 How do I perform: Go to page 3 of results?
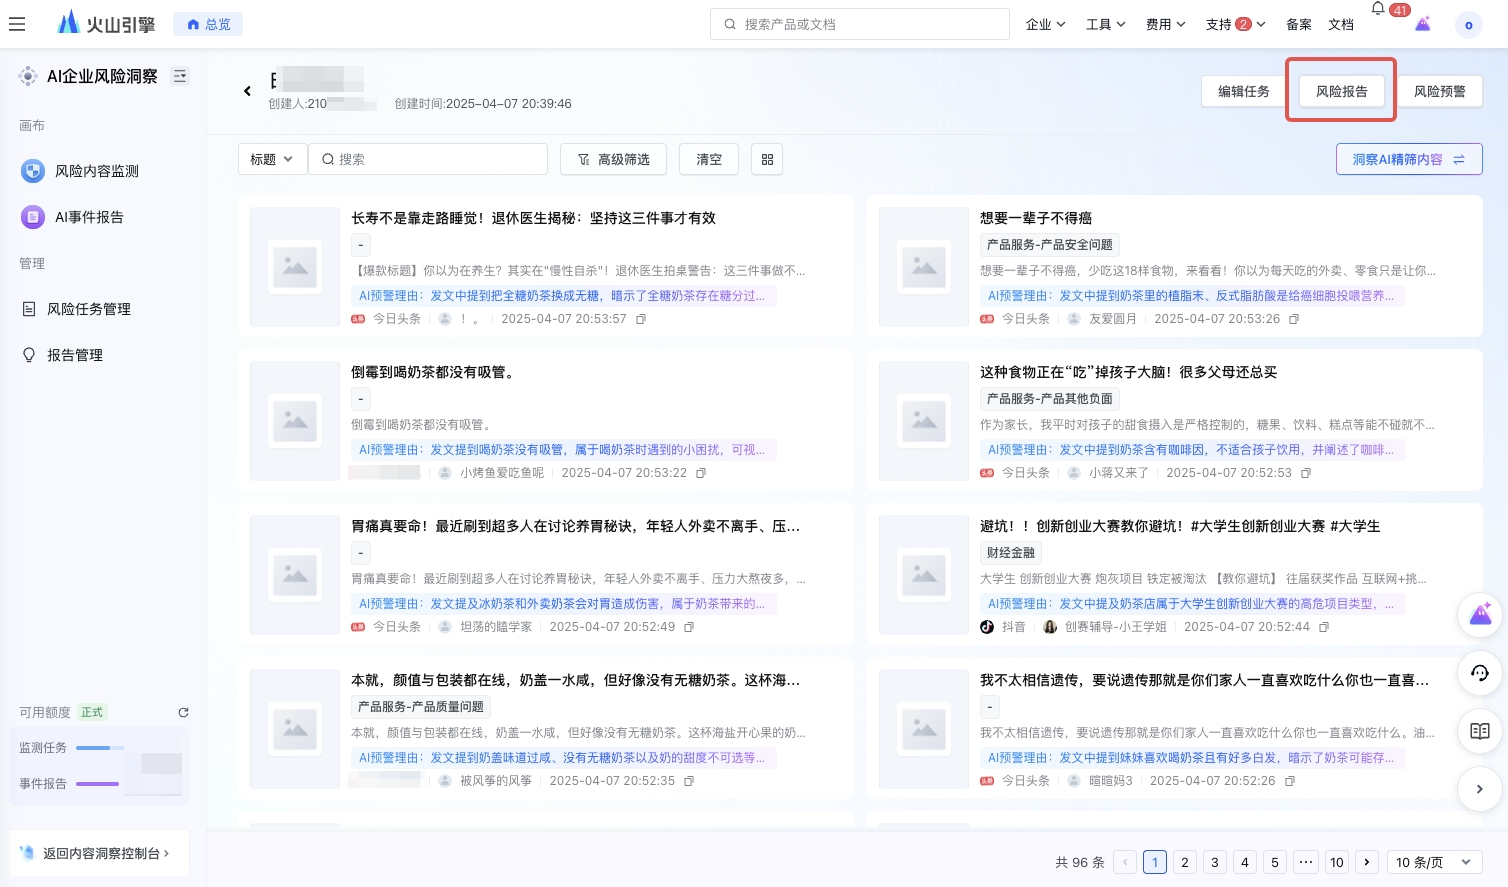[x=1215, y=862]
